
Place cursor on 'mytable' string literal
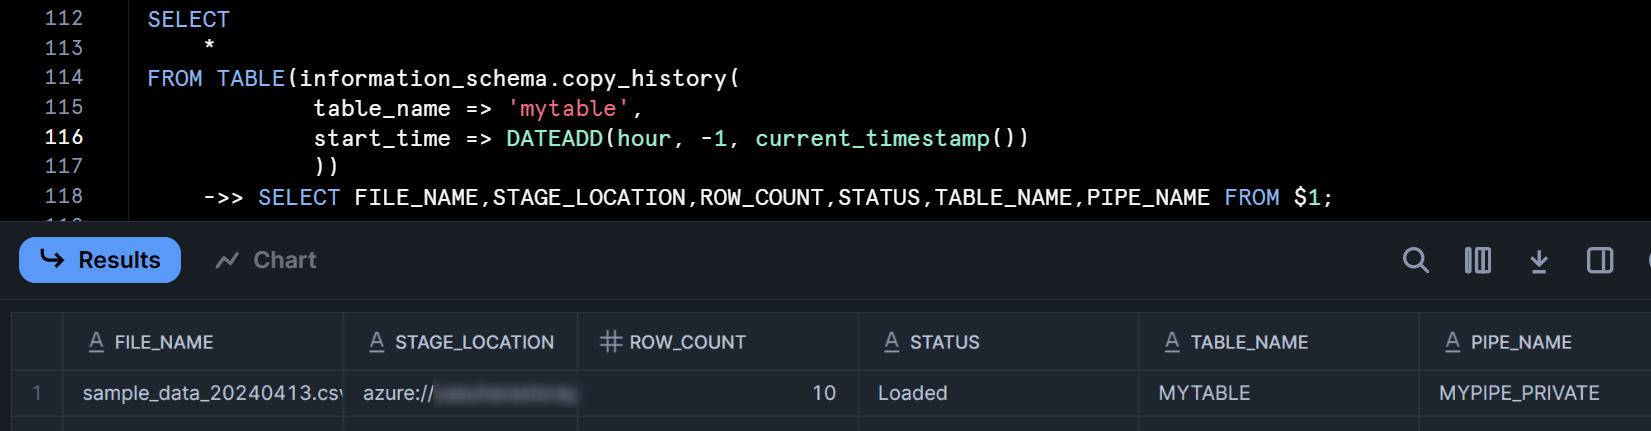coord(568,108)
